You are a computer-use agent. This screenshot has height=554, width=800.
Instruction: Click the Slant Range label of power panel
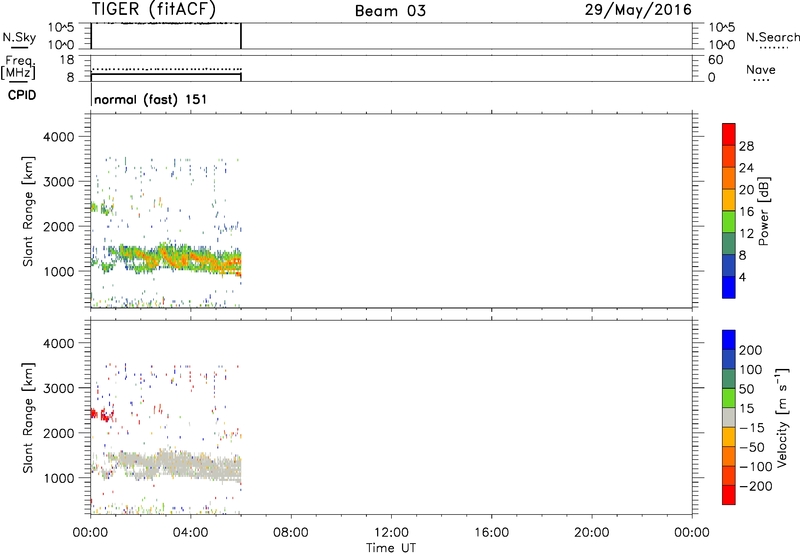(x=28, y=211)
